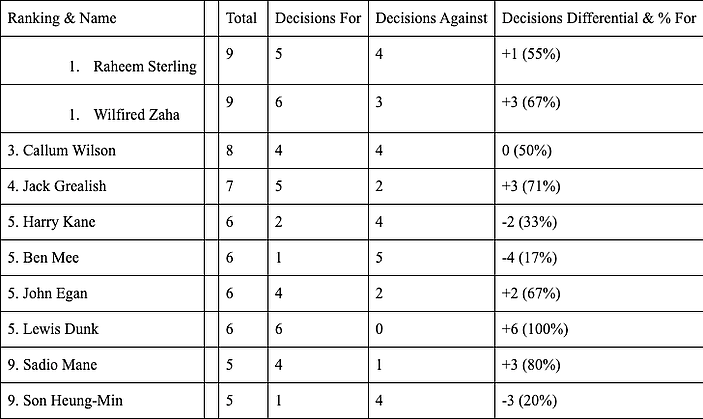Viewport: 703px width, 419px height.
Task: Click the Ben Mee name cell
Action: tap(102, 258)
